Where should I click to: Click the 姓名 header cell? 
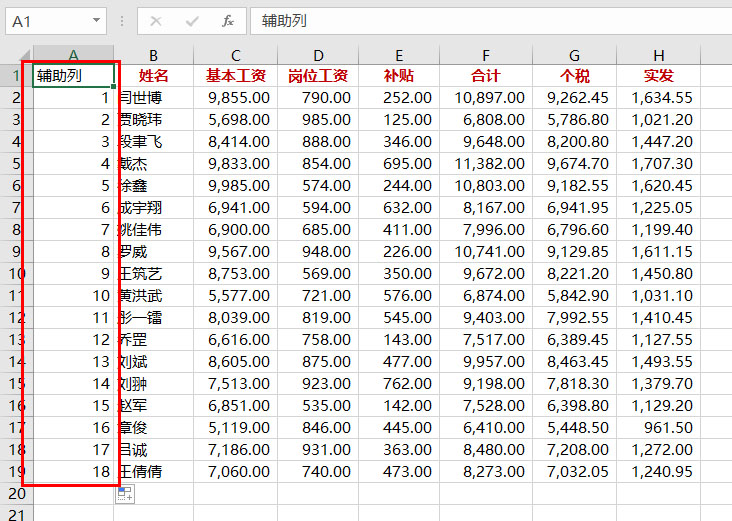coord(154,76)
